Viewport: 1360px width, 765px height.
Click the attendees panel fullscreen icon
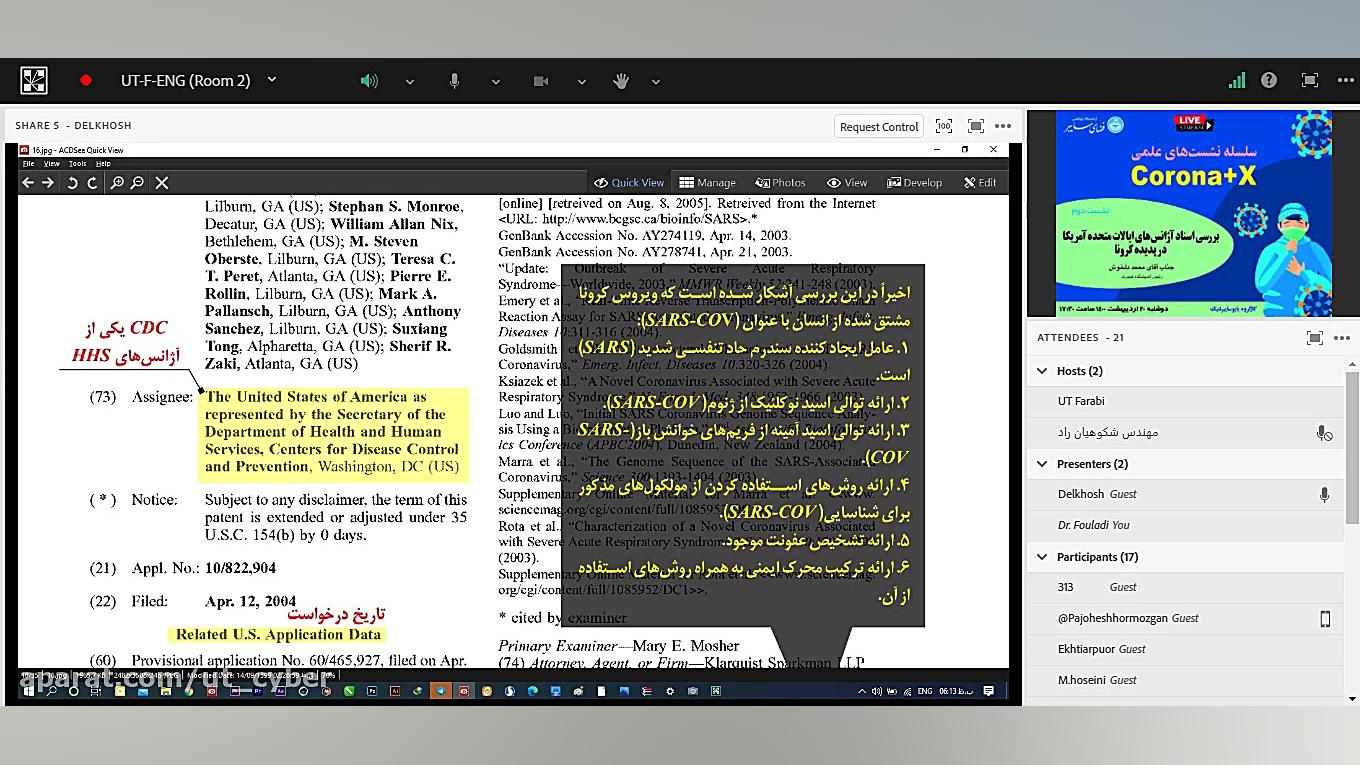[x=1314, y=338]
